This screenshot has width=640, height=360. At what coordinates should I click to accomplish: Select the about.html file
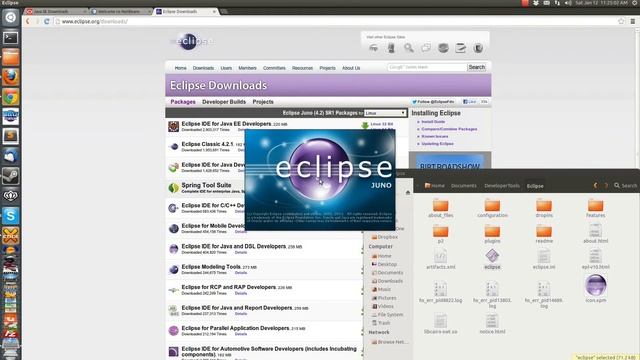[x=596, y=233]
